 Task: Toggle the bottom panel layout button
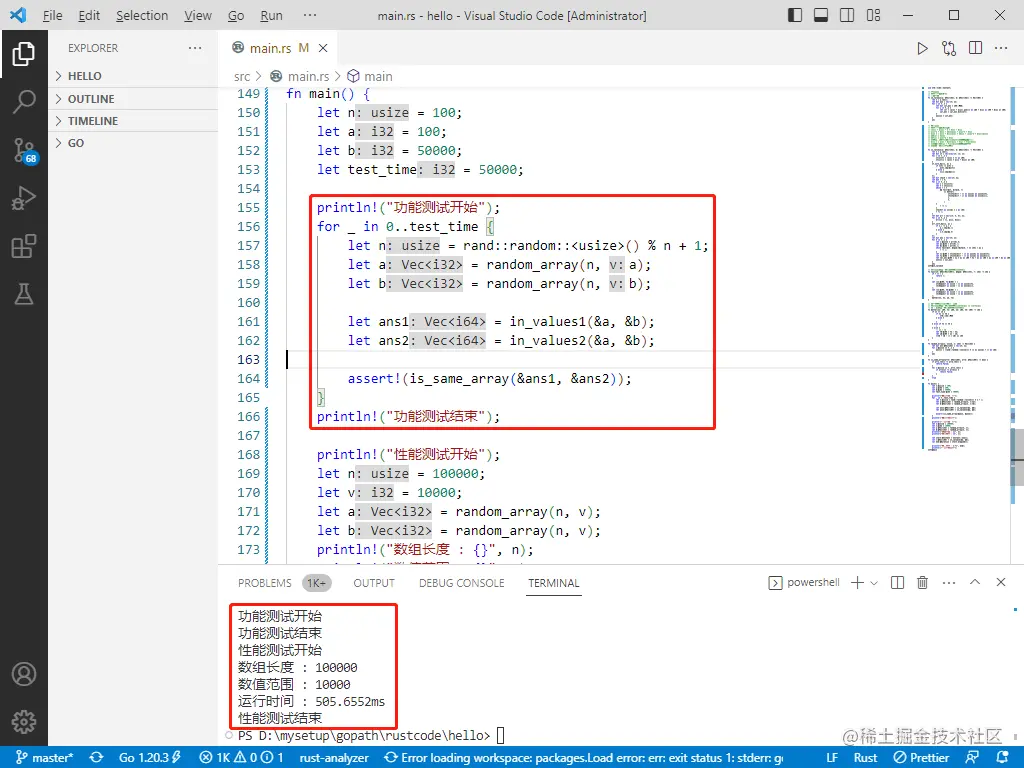(x=821, y=15)
